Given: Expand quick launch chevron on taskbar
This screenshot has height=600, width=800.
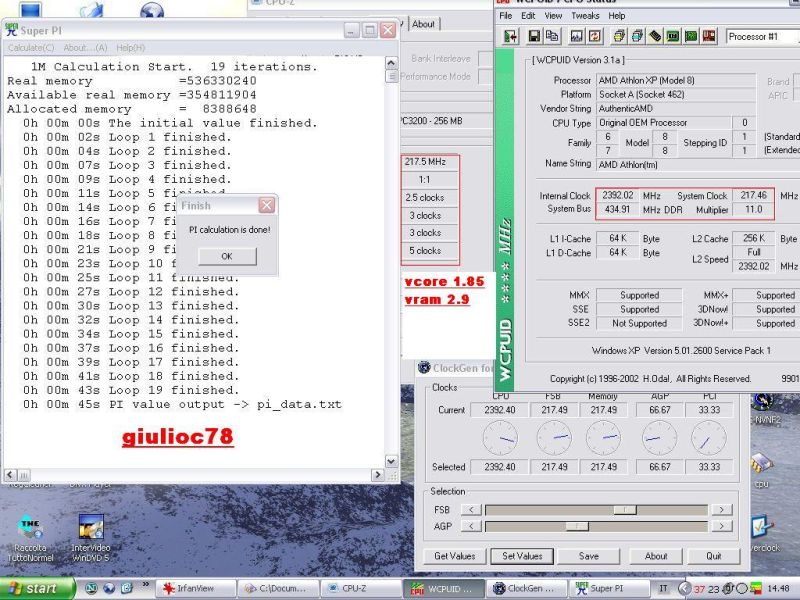Looking at the screenshot, I should pos(145,584).
